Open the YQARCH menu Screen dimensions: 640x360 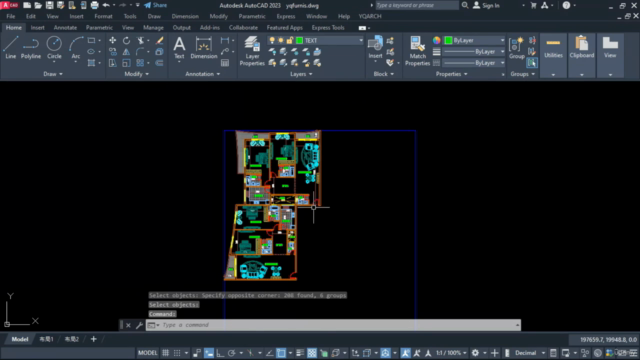coord(370,16)
